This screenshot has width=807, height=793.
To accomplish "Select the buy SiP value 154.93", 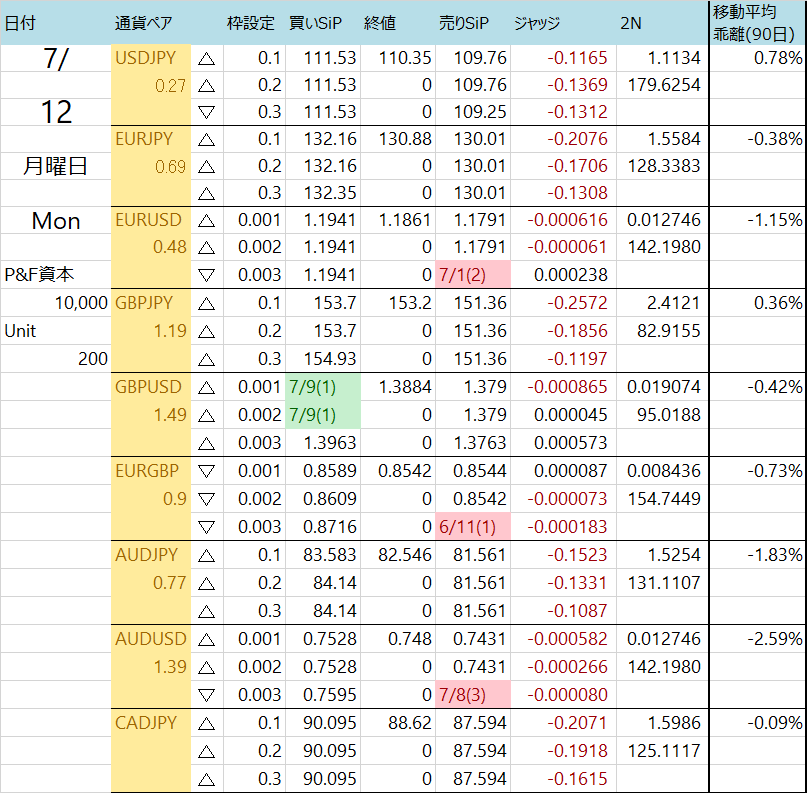I will (x=330, y=359).
